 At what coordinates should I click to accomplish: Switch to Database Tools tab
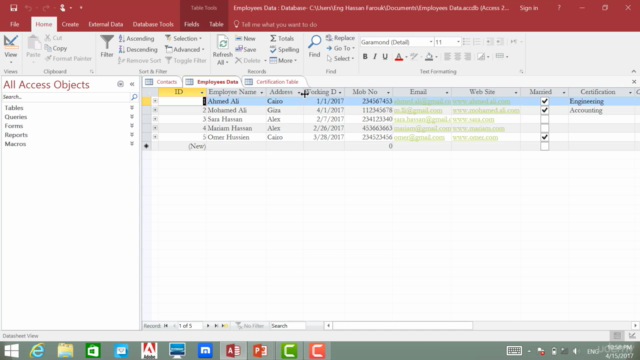(153, 24)
